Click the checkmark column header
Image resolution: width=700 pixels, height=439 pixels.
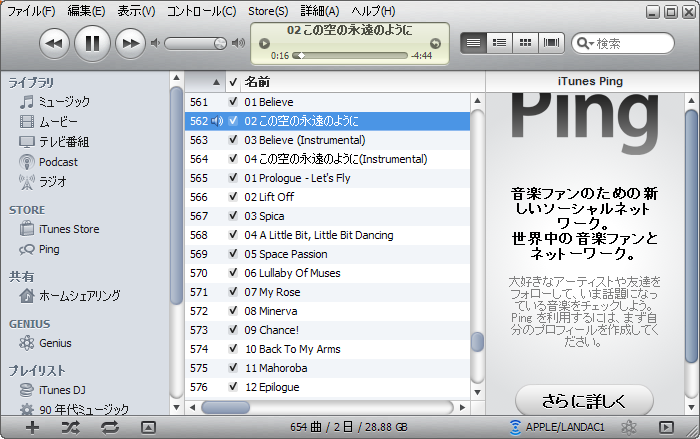tap(233, 82)
